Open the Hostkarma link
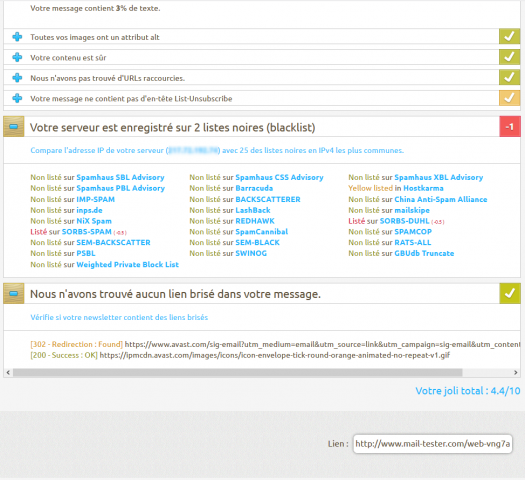 [423, 188]
